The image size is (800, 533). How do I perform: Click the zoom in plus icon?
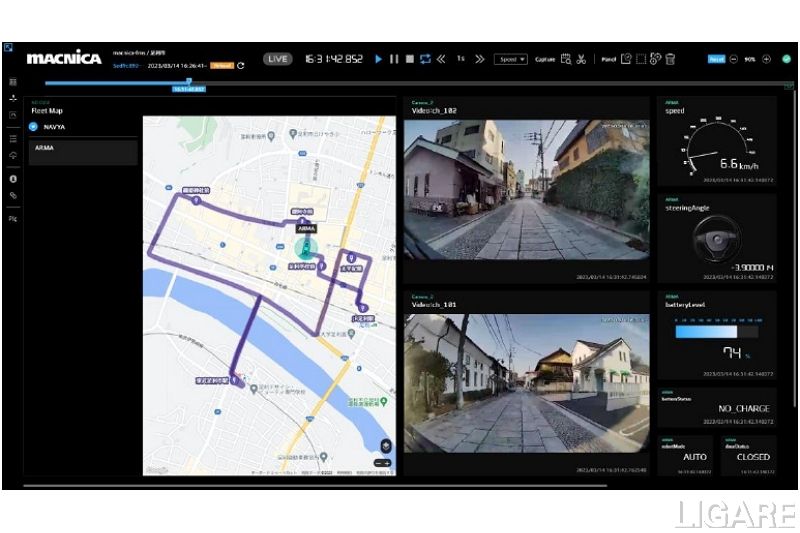point(767,60)
